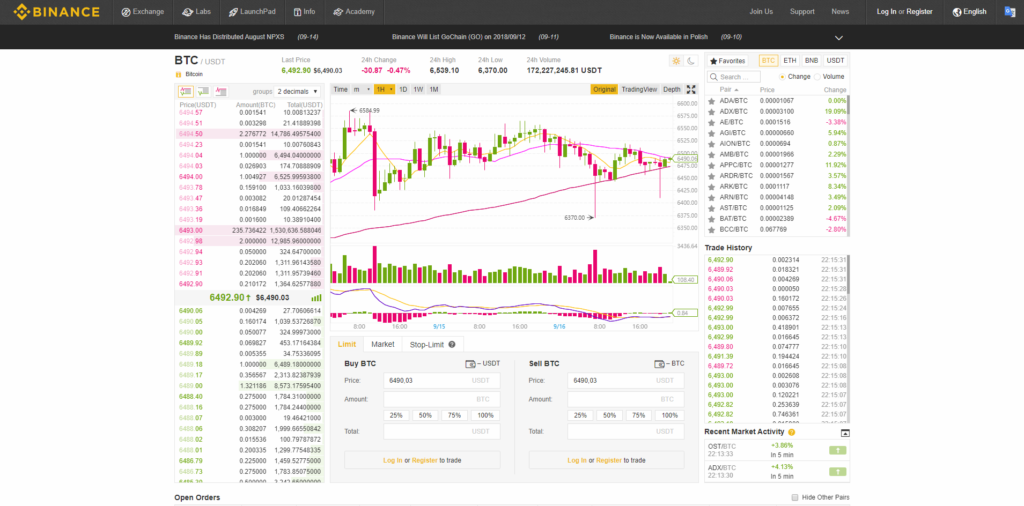The height and width of the screenshot is (506, 1024).
Task: Open the 2 decimals groups dropdown
Action: [298, 91]
